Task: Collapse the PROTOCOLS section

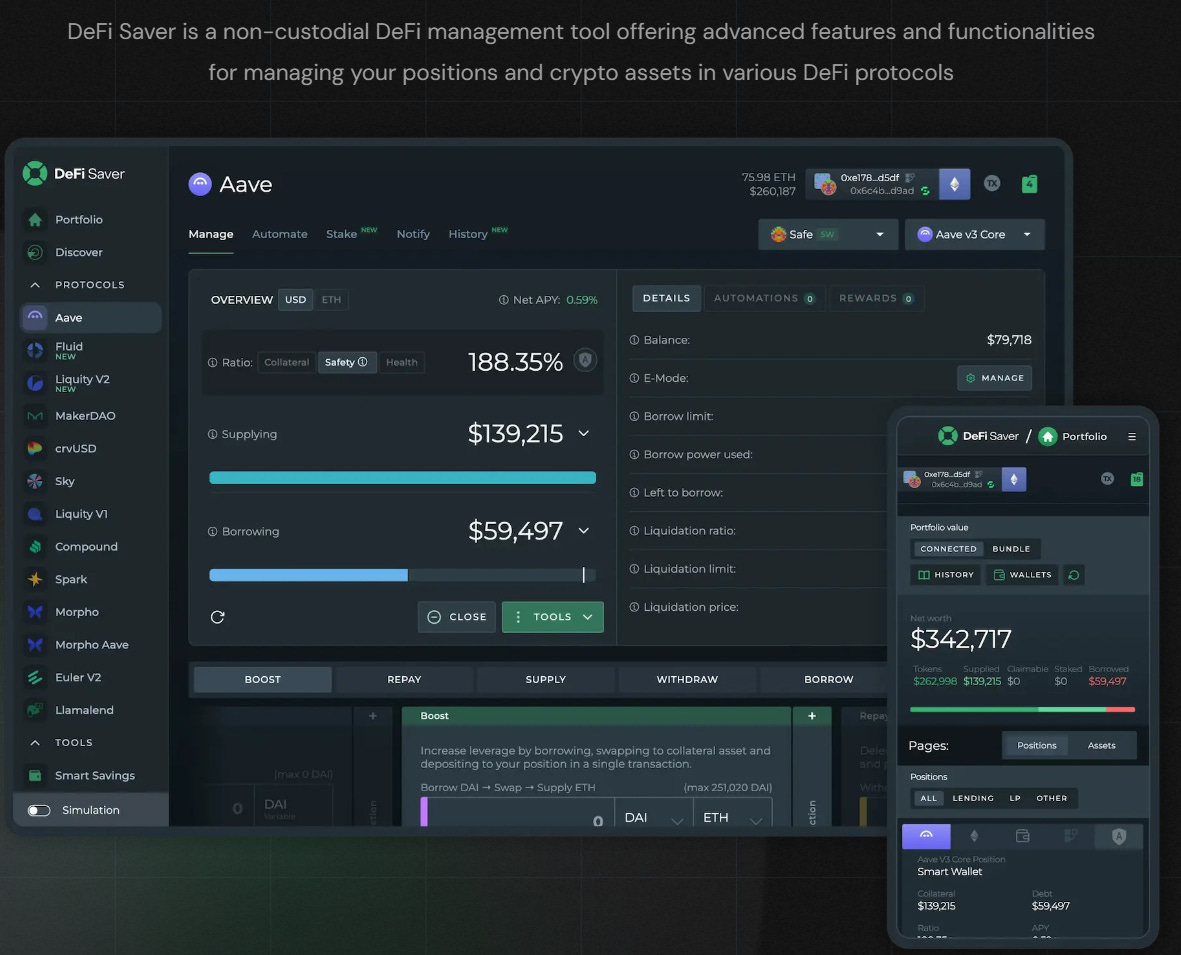Action: 35,285
